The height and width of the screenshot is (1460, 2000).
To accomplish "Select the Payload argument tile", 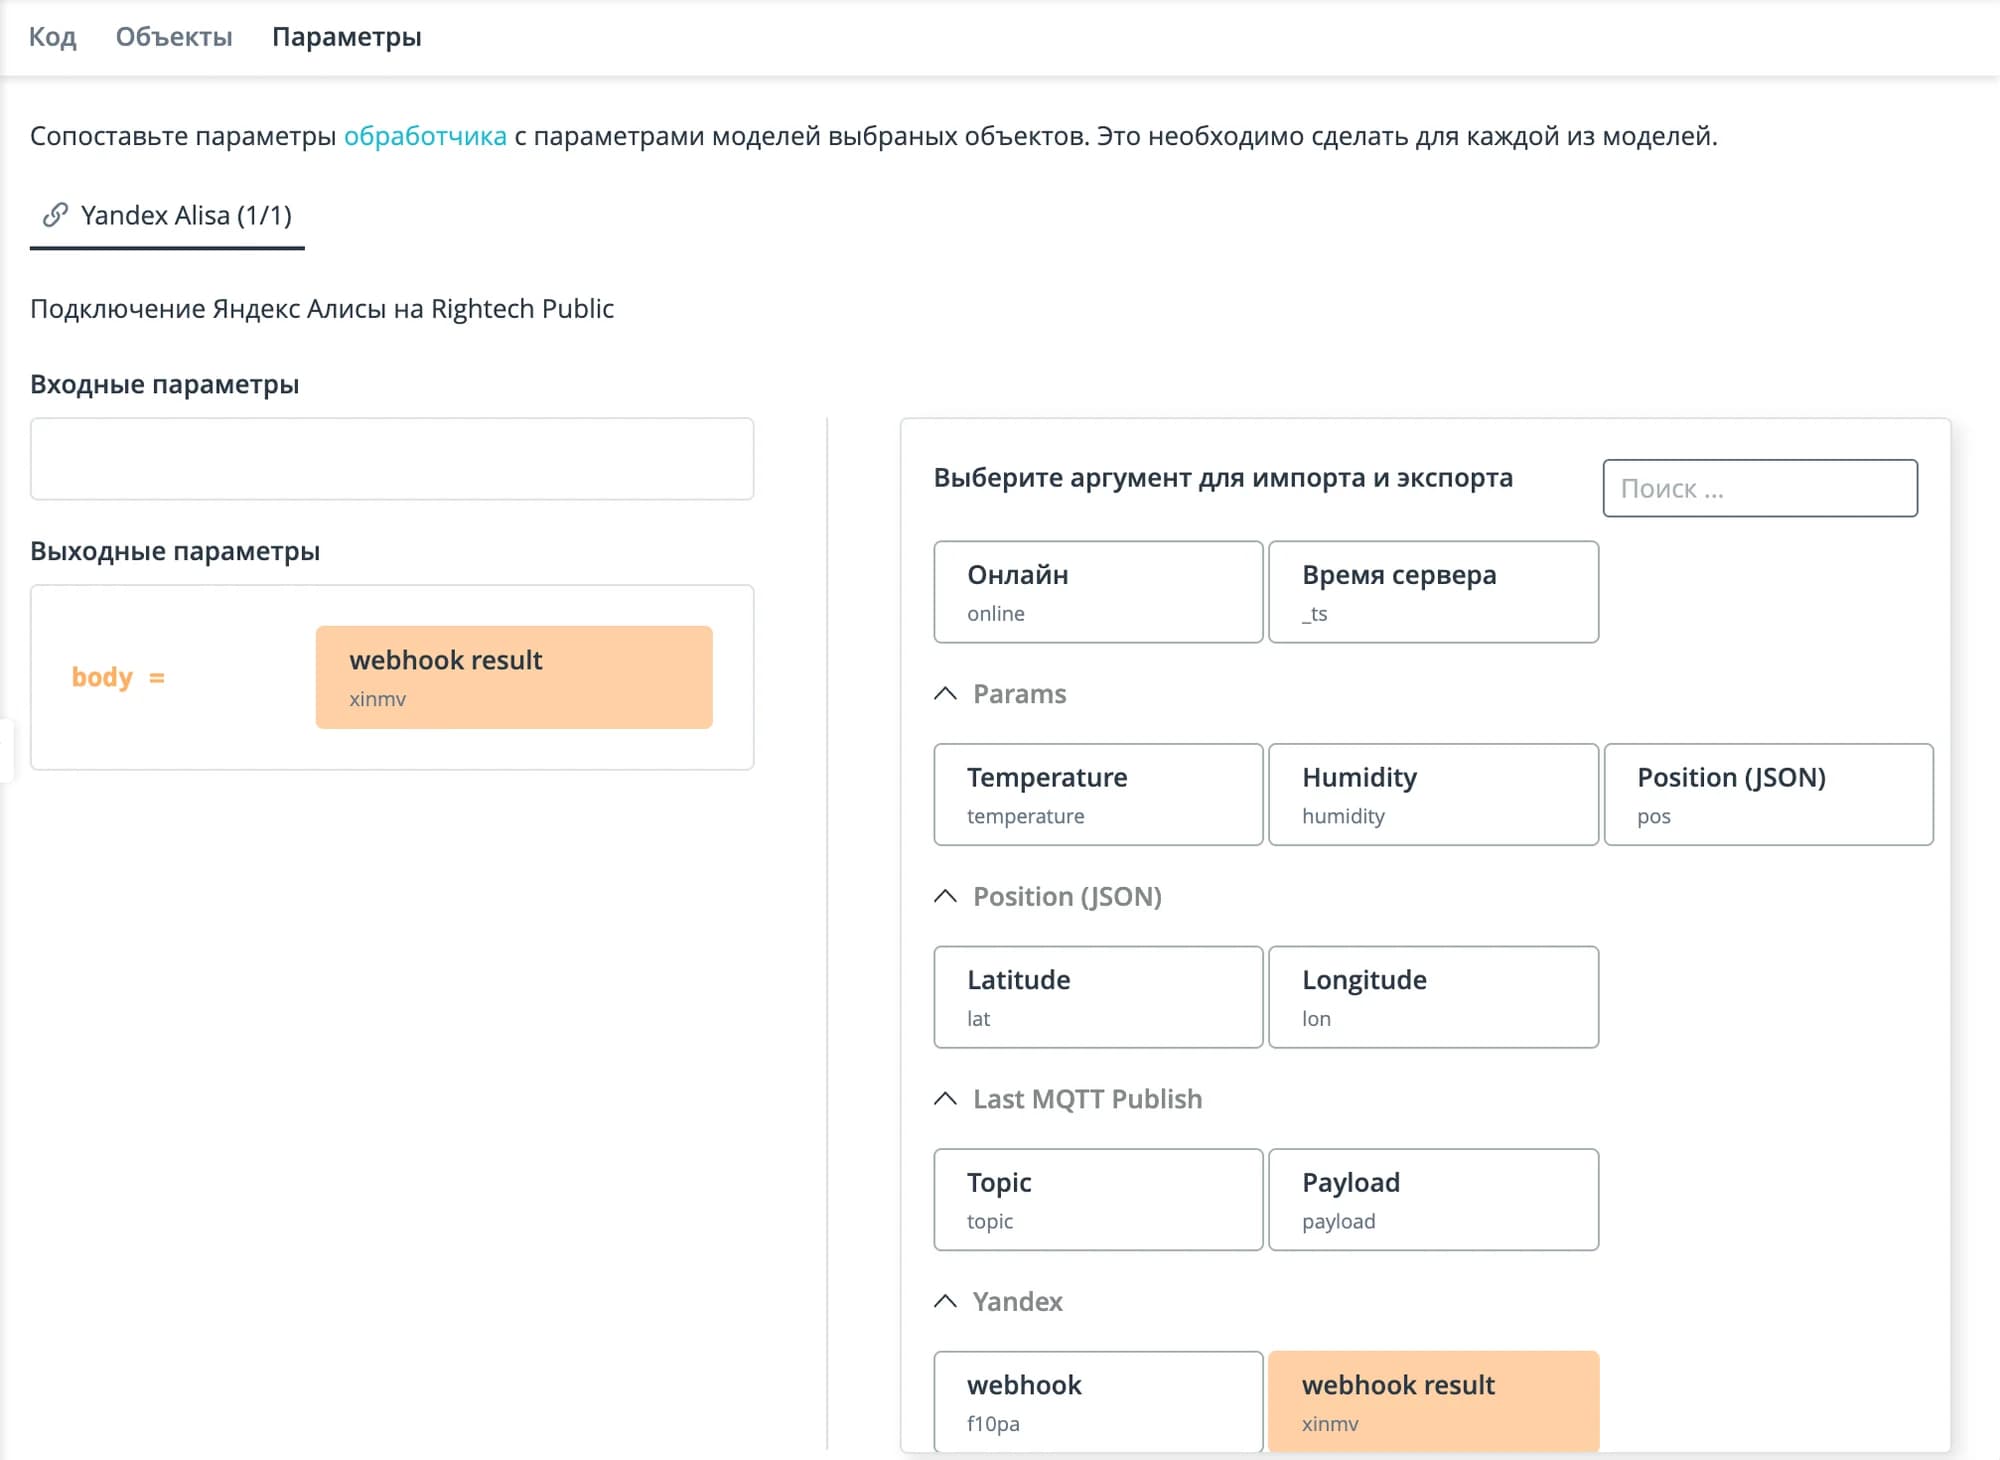I will (x=1433, y=1200).
